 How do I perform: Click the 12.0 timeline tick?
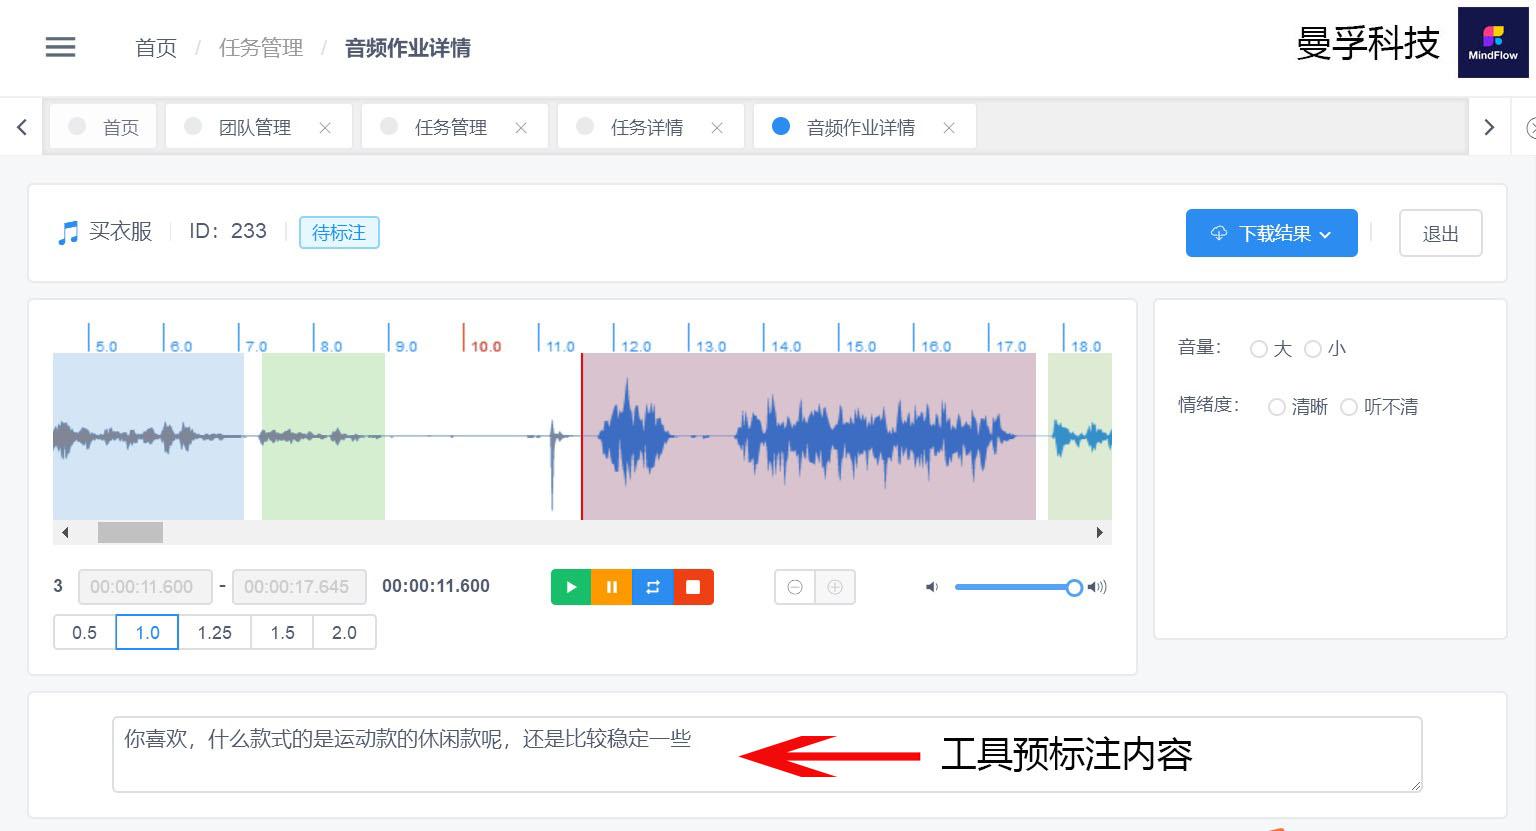[633, 340]
